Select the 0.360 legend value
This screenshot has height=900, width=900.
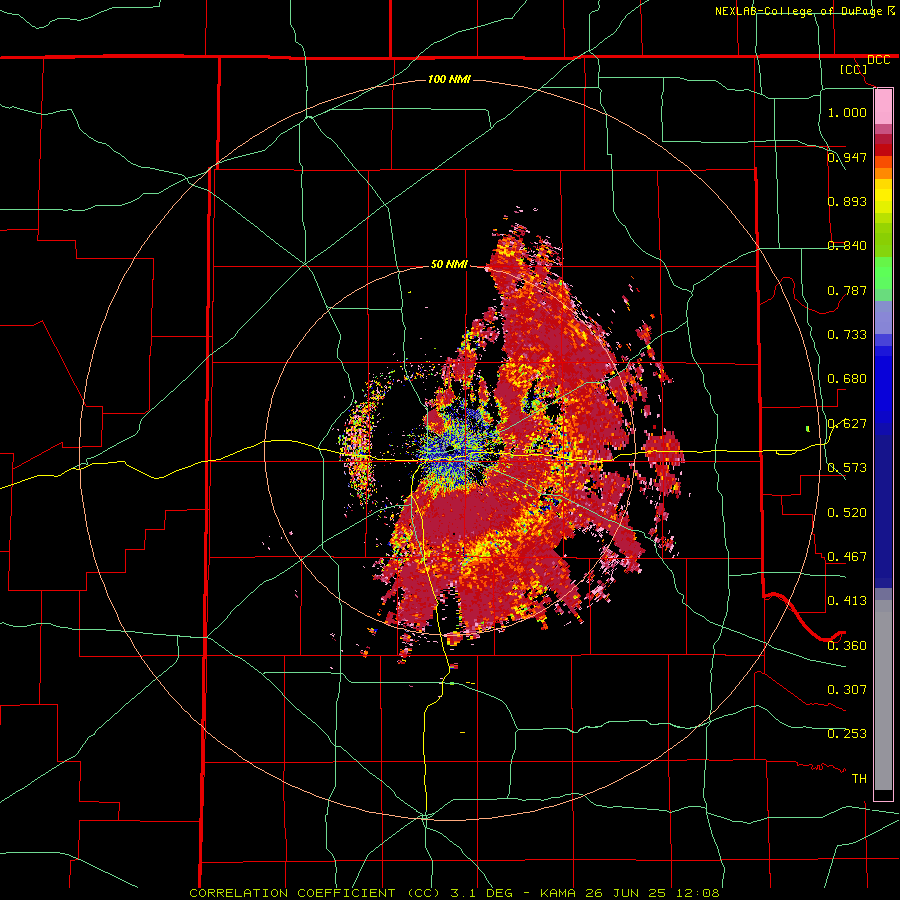(x=847, y=645)
